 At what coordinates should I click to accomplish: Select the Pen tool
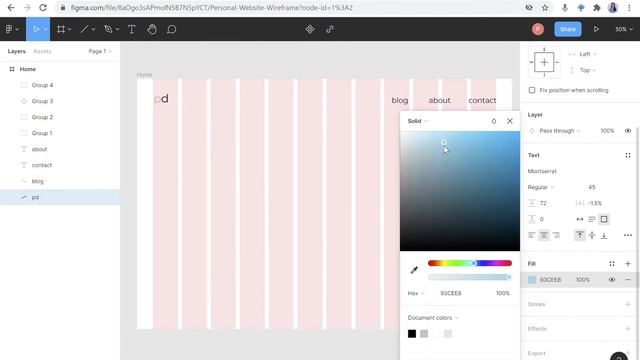click(108, 29)
